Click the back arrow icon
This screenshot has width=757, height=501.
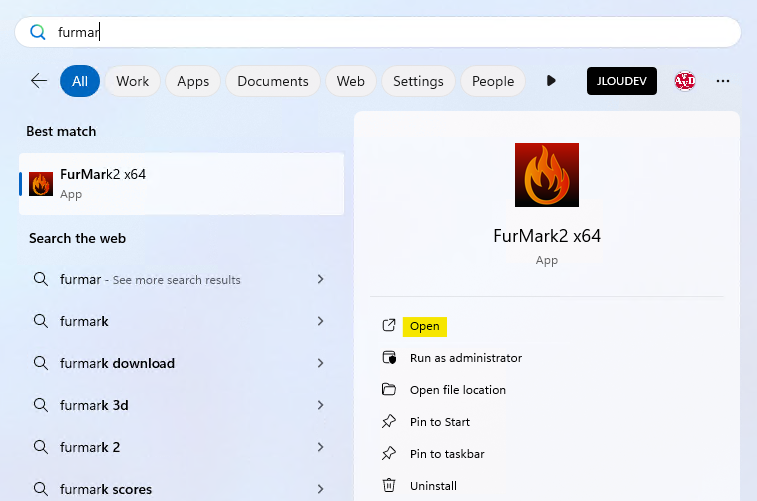tap(39, 81)
